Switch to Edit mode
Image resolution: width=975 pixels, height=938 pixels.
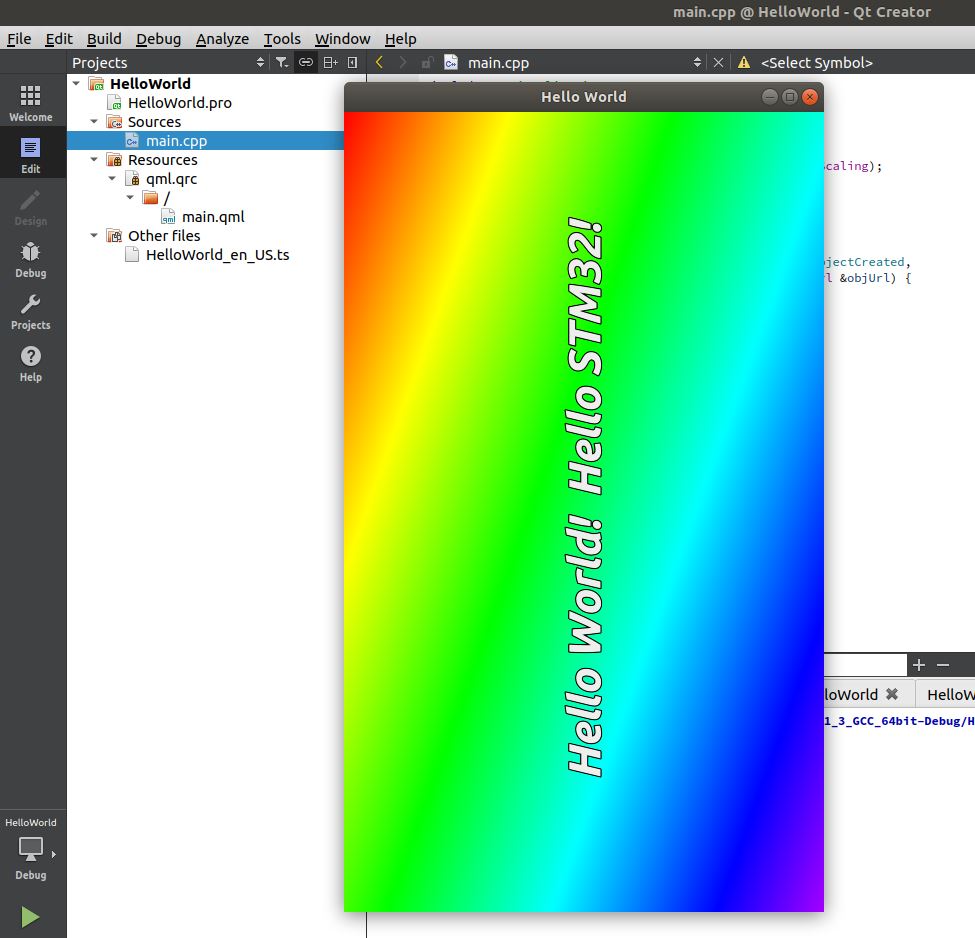(x=30, y=155)
